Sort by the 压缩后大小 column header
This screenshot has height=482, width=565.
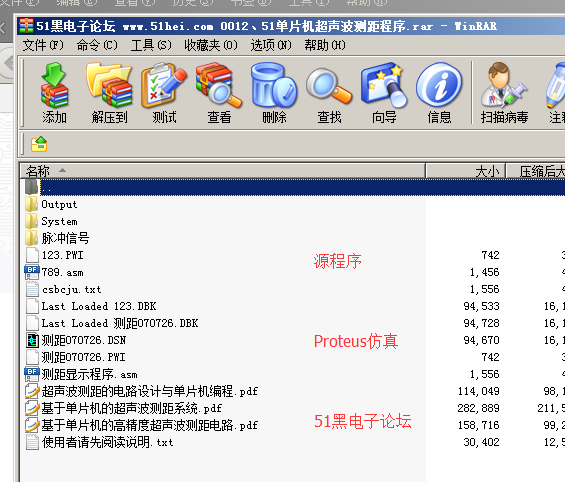(x=536, y=170)
